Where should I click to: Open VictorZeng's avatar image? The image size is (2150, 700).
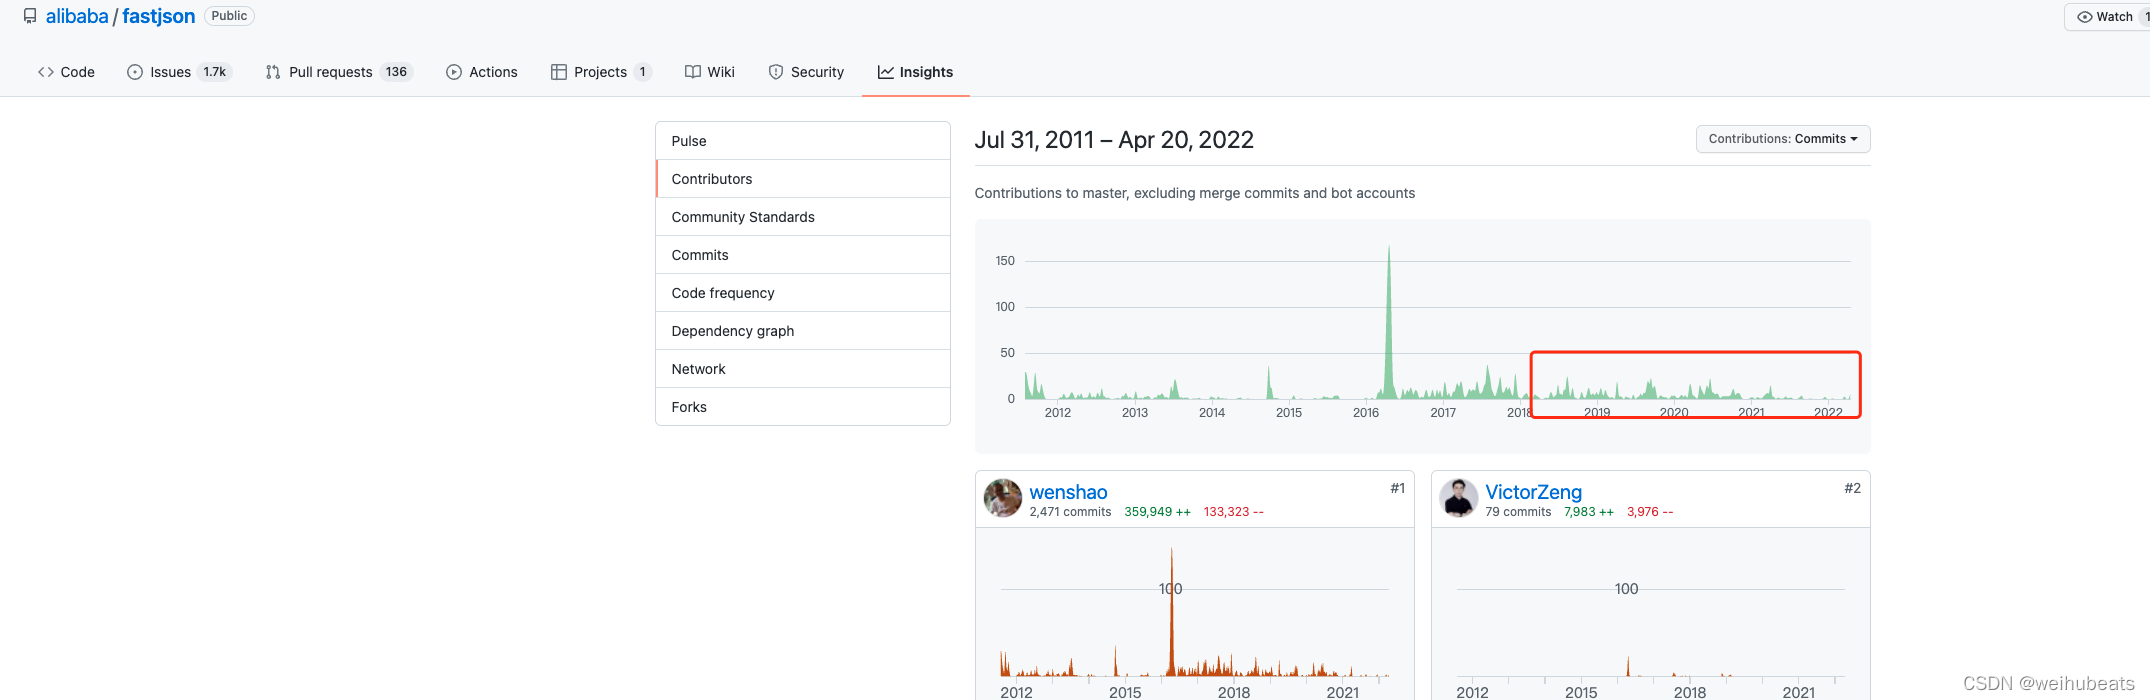click(x=1459, y=498)
